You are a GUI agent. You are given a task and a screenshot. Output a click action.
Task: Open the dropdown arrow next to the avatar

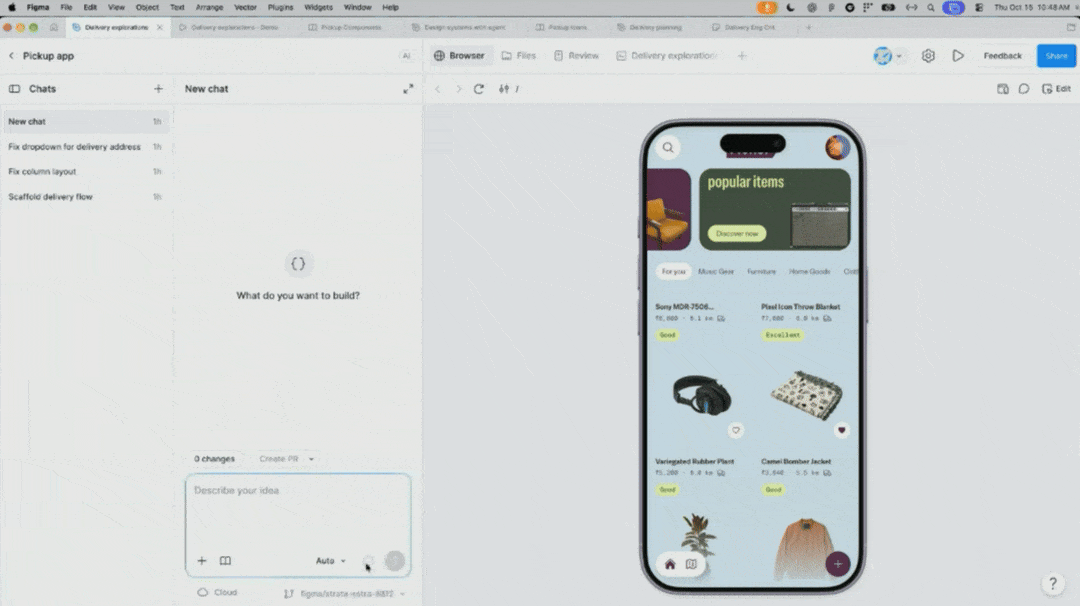[x=899, y=56]
